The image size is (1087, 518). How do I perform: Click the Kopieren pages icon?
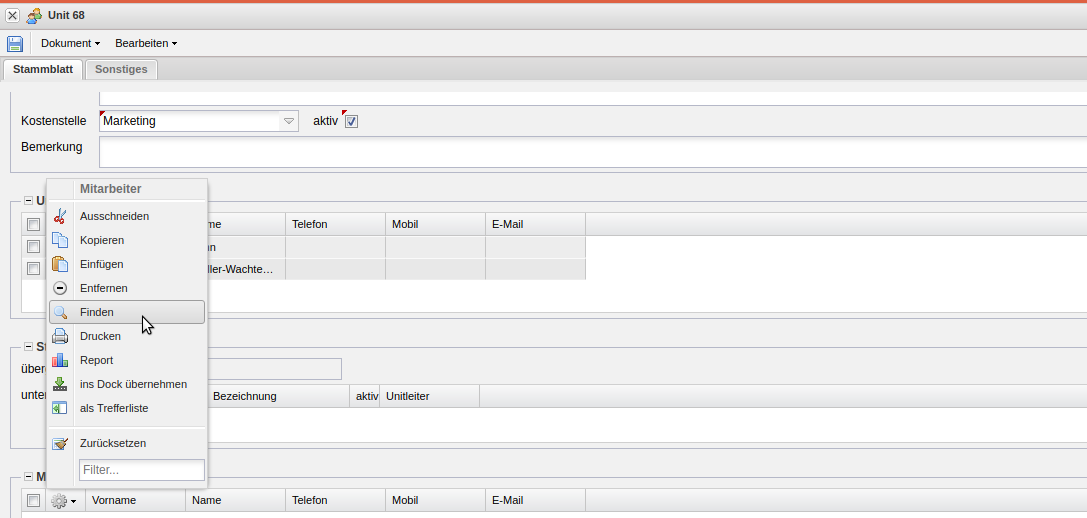pos(60,240)
